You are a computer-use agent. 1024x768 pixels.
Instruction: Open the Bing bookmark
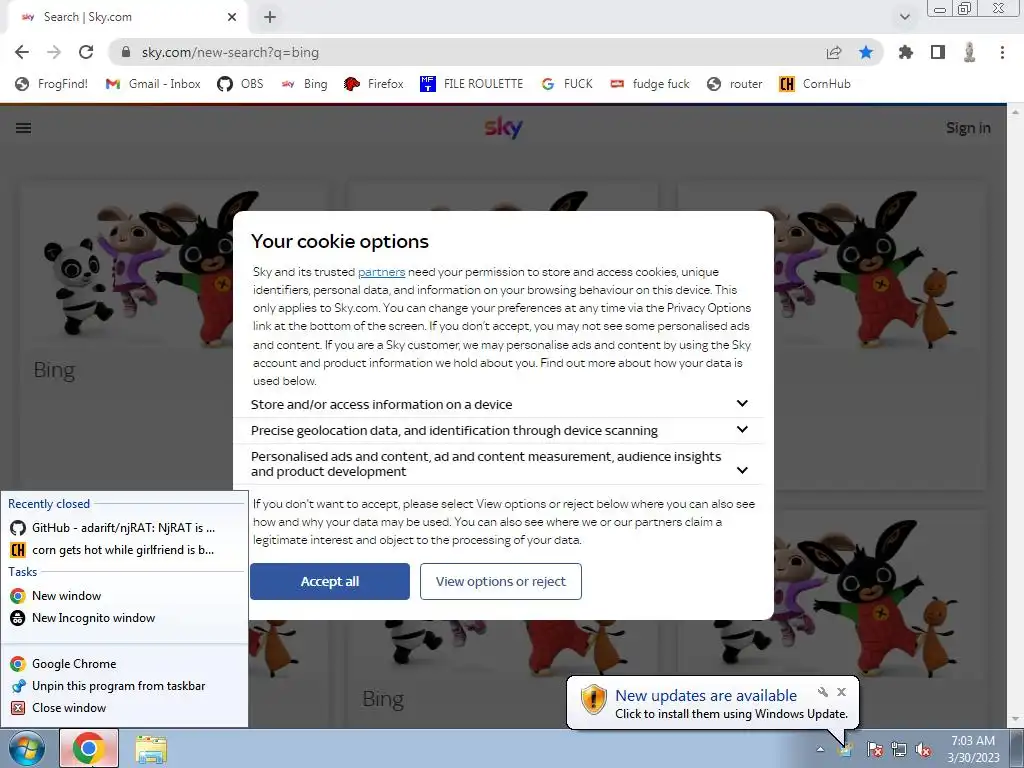point(304,84)
